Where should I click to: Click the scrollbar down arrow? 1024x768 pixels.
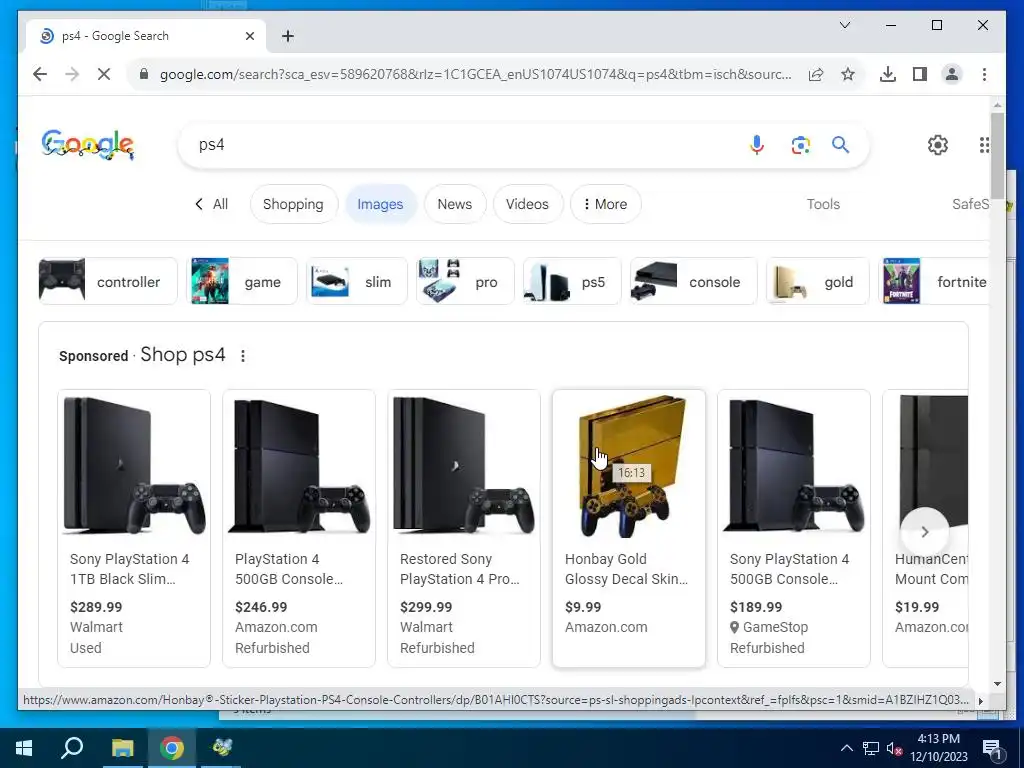point(997,684)
